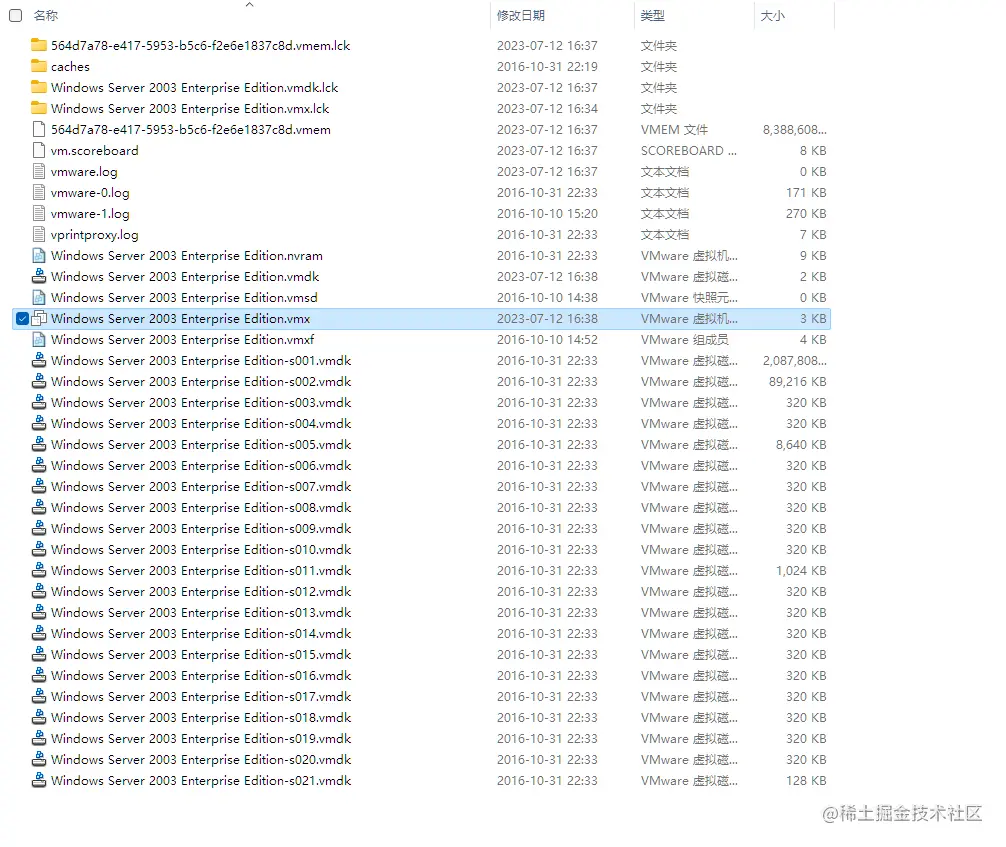Select file name Edition-s012.vmdk
Screen dimensions: 1006x847
tap(201, 591)
